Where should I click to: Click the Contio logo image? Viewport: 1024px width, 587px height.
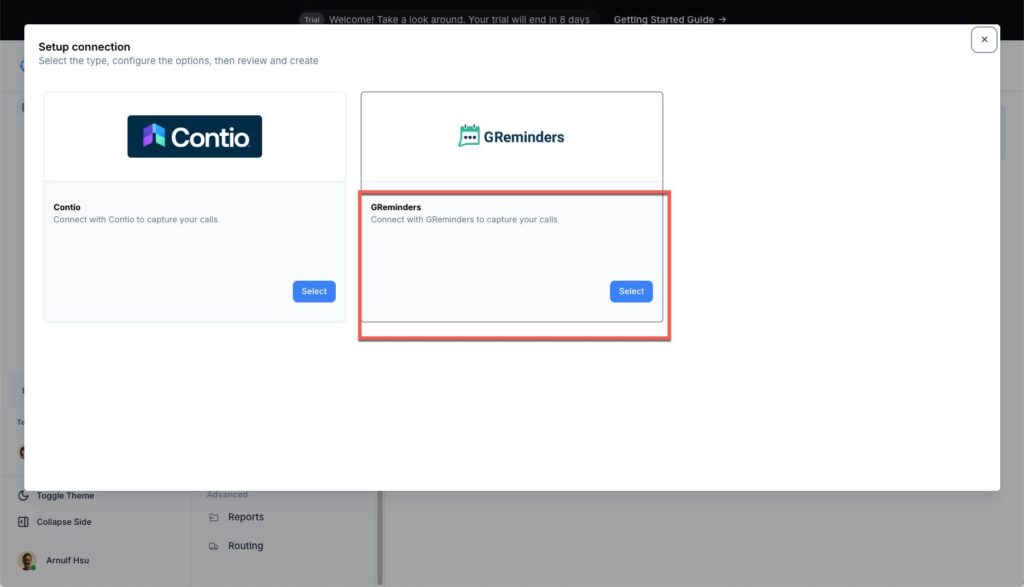pyautogui.click(x=194, y=137)
